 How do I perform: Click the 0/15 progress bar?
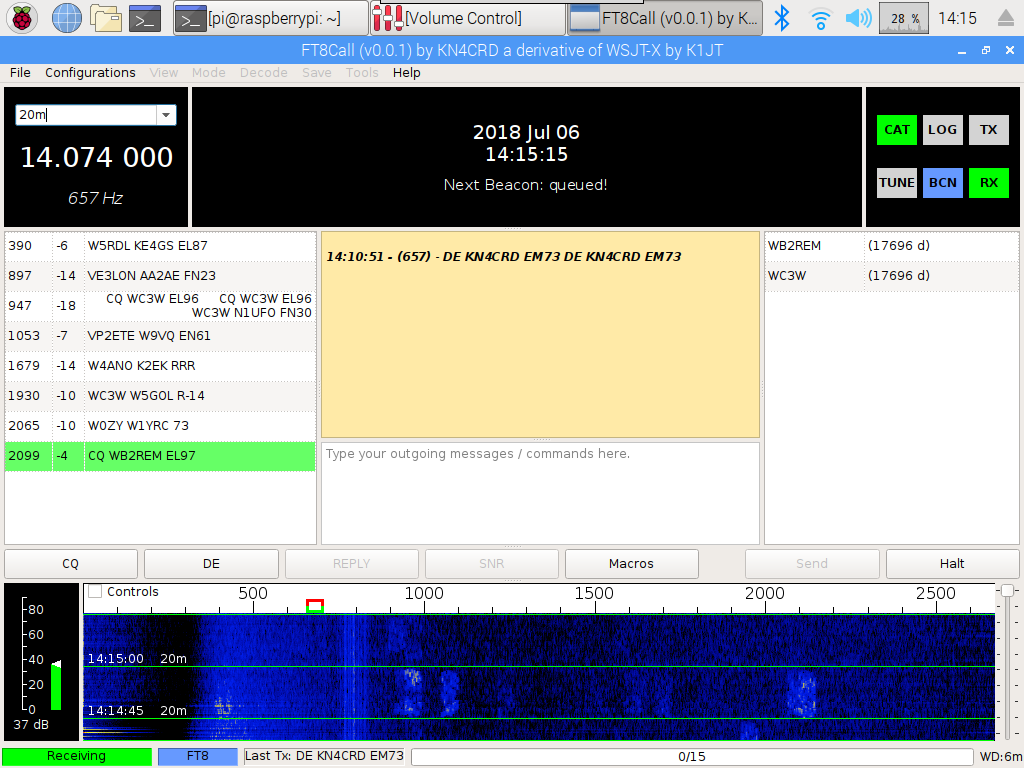692,756
